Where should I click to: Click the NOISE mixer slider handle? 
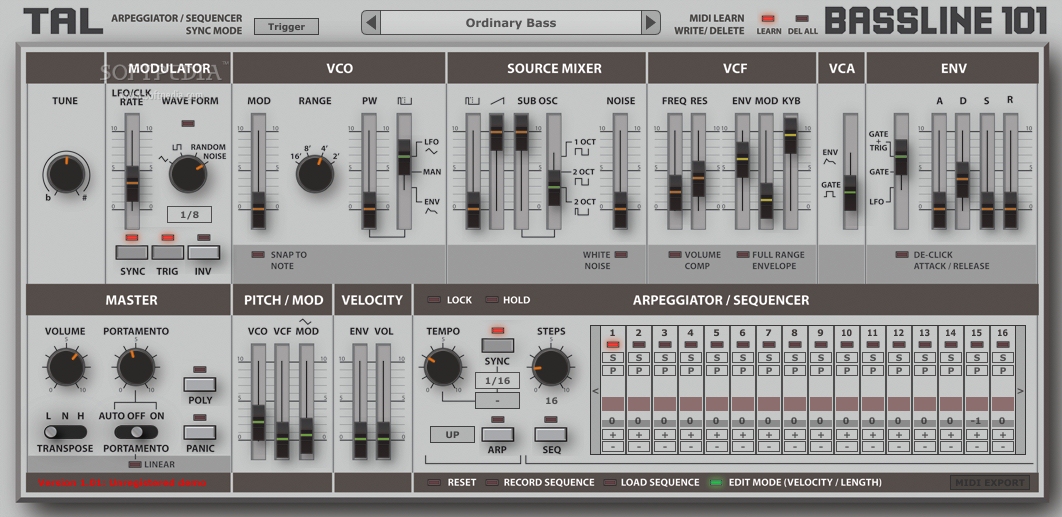click(620, 209)
